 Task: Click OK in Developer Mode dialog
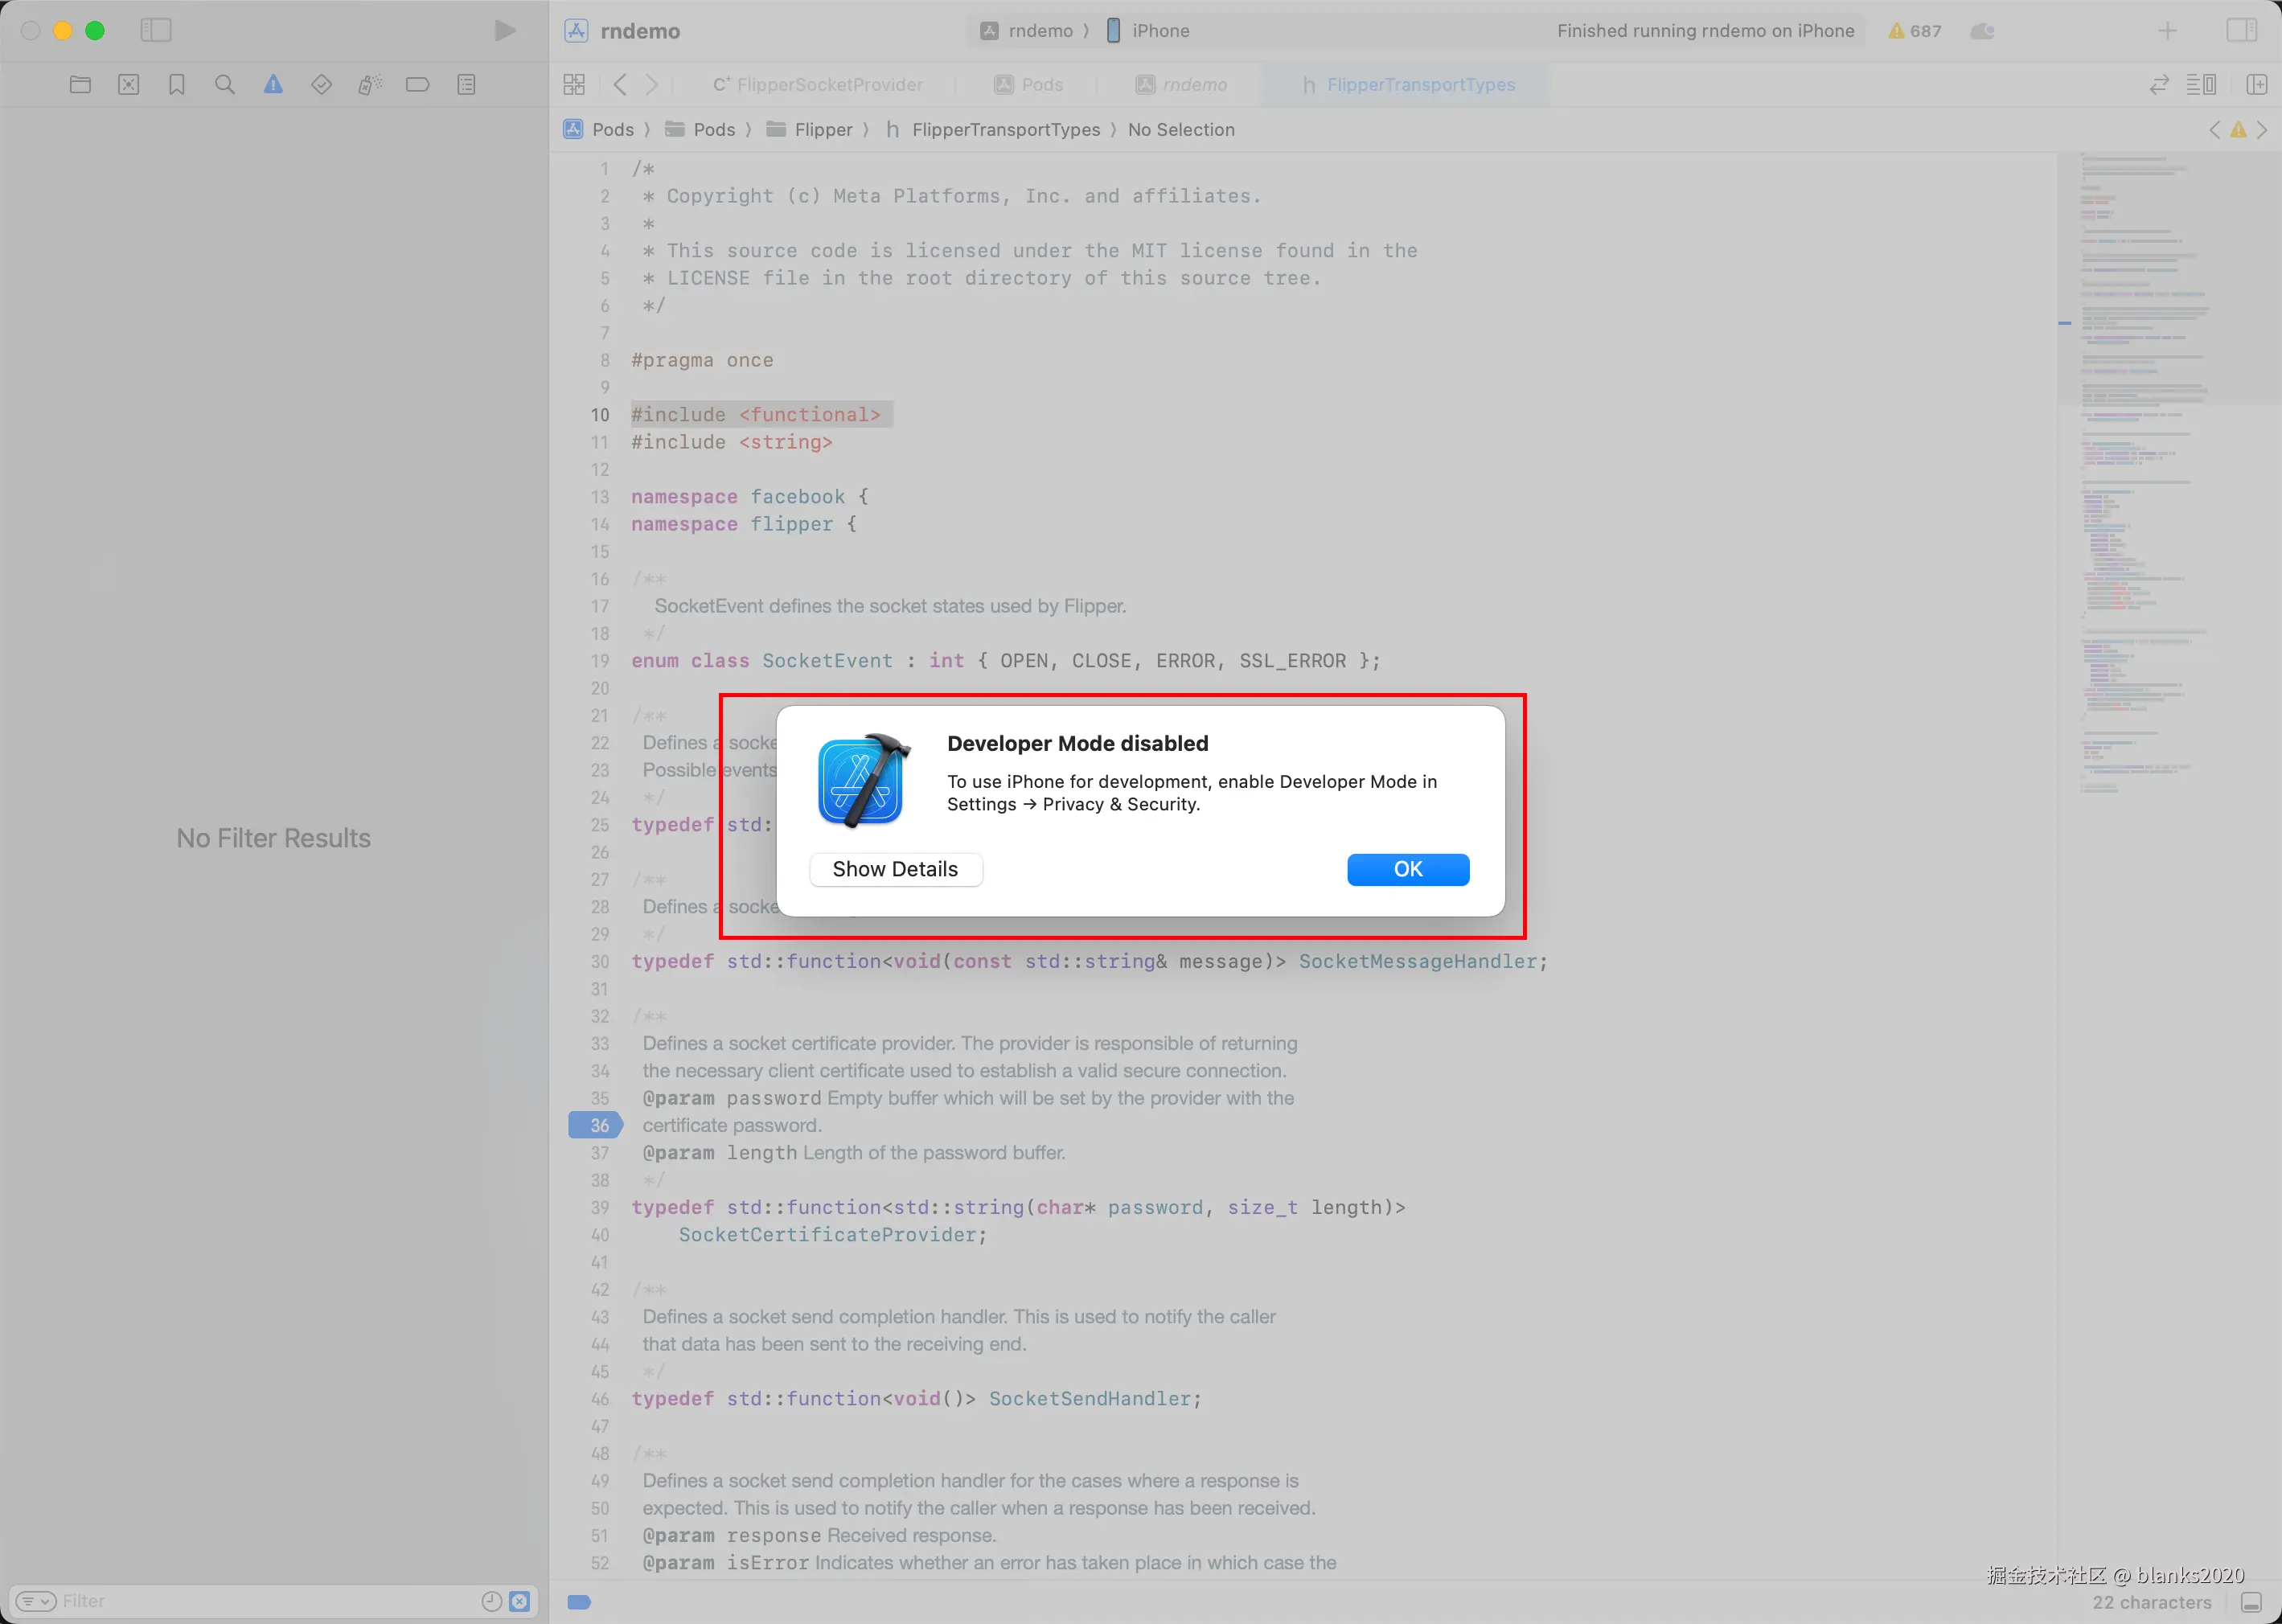coord(1407,869)
